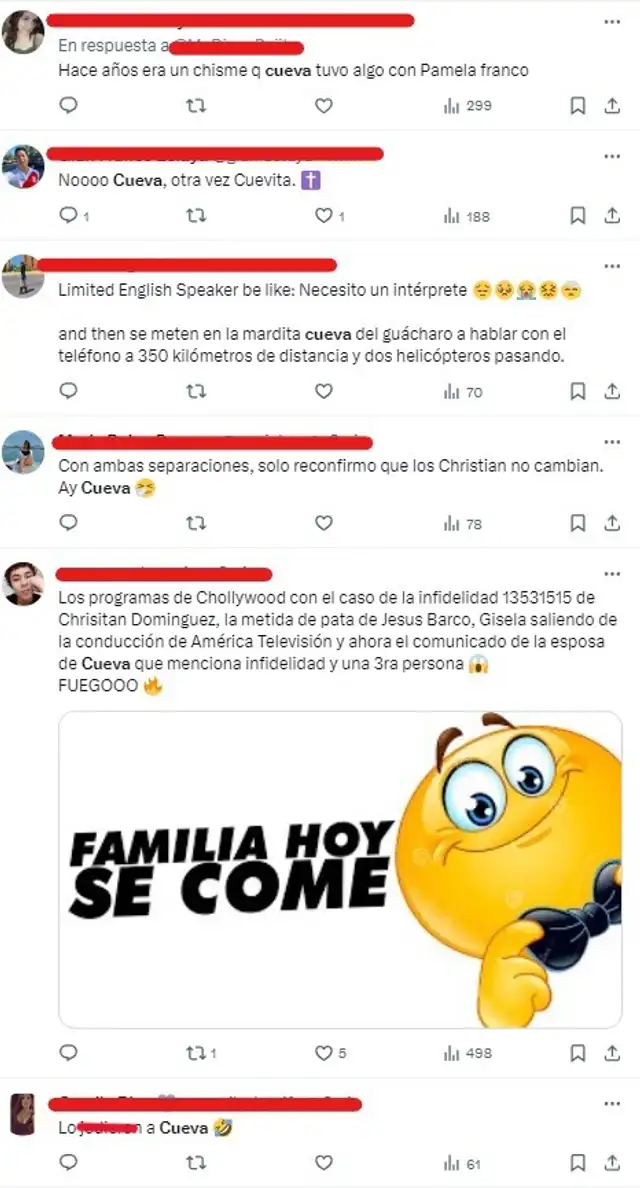The width and height of the screenshot is (640, 1188).
Task: View analytics showing 299 views
Action: click(467, 106)
